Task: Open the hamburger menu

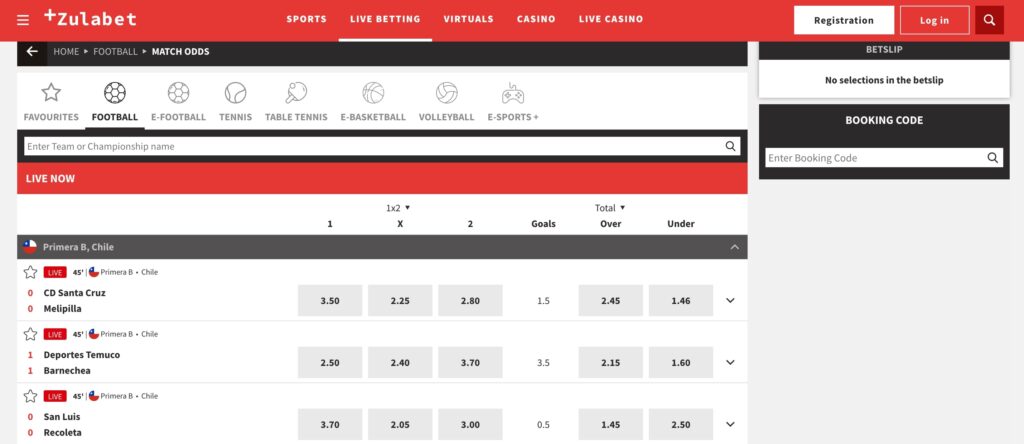Action: click(x=23, y=20)
